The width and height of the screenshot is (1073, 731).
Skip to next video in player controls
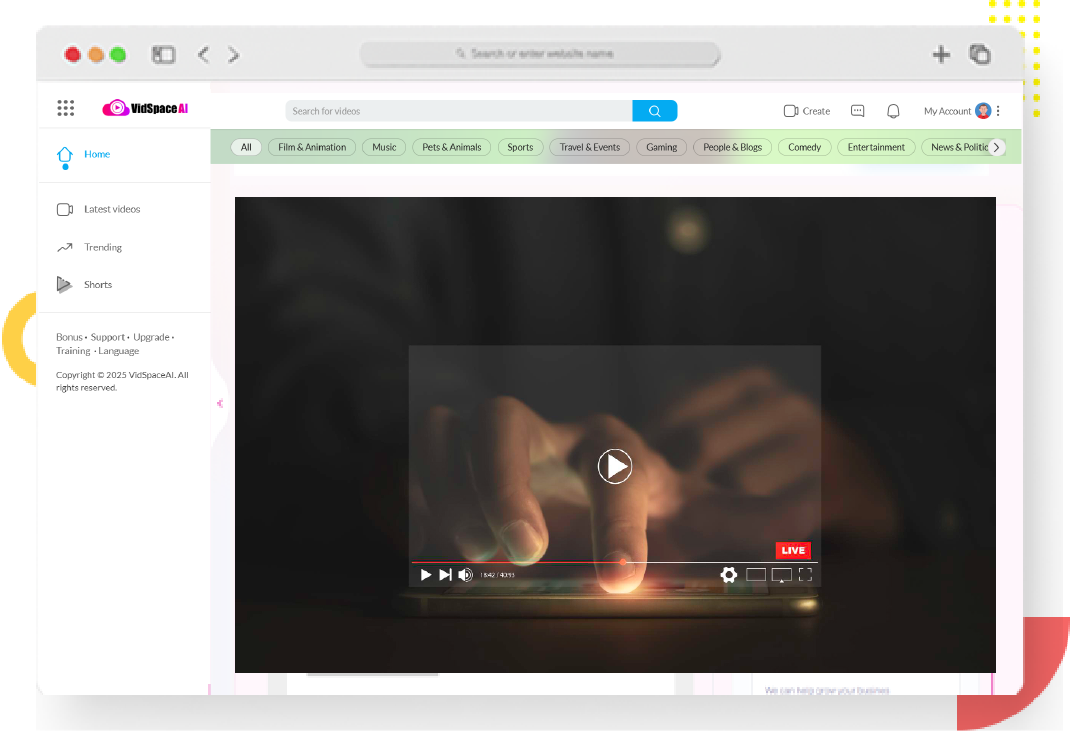click(x=445, y=575)
